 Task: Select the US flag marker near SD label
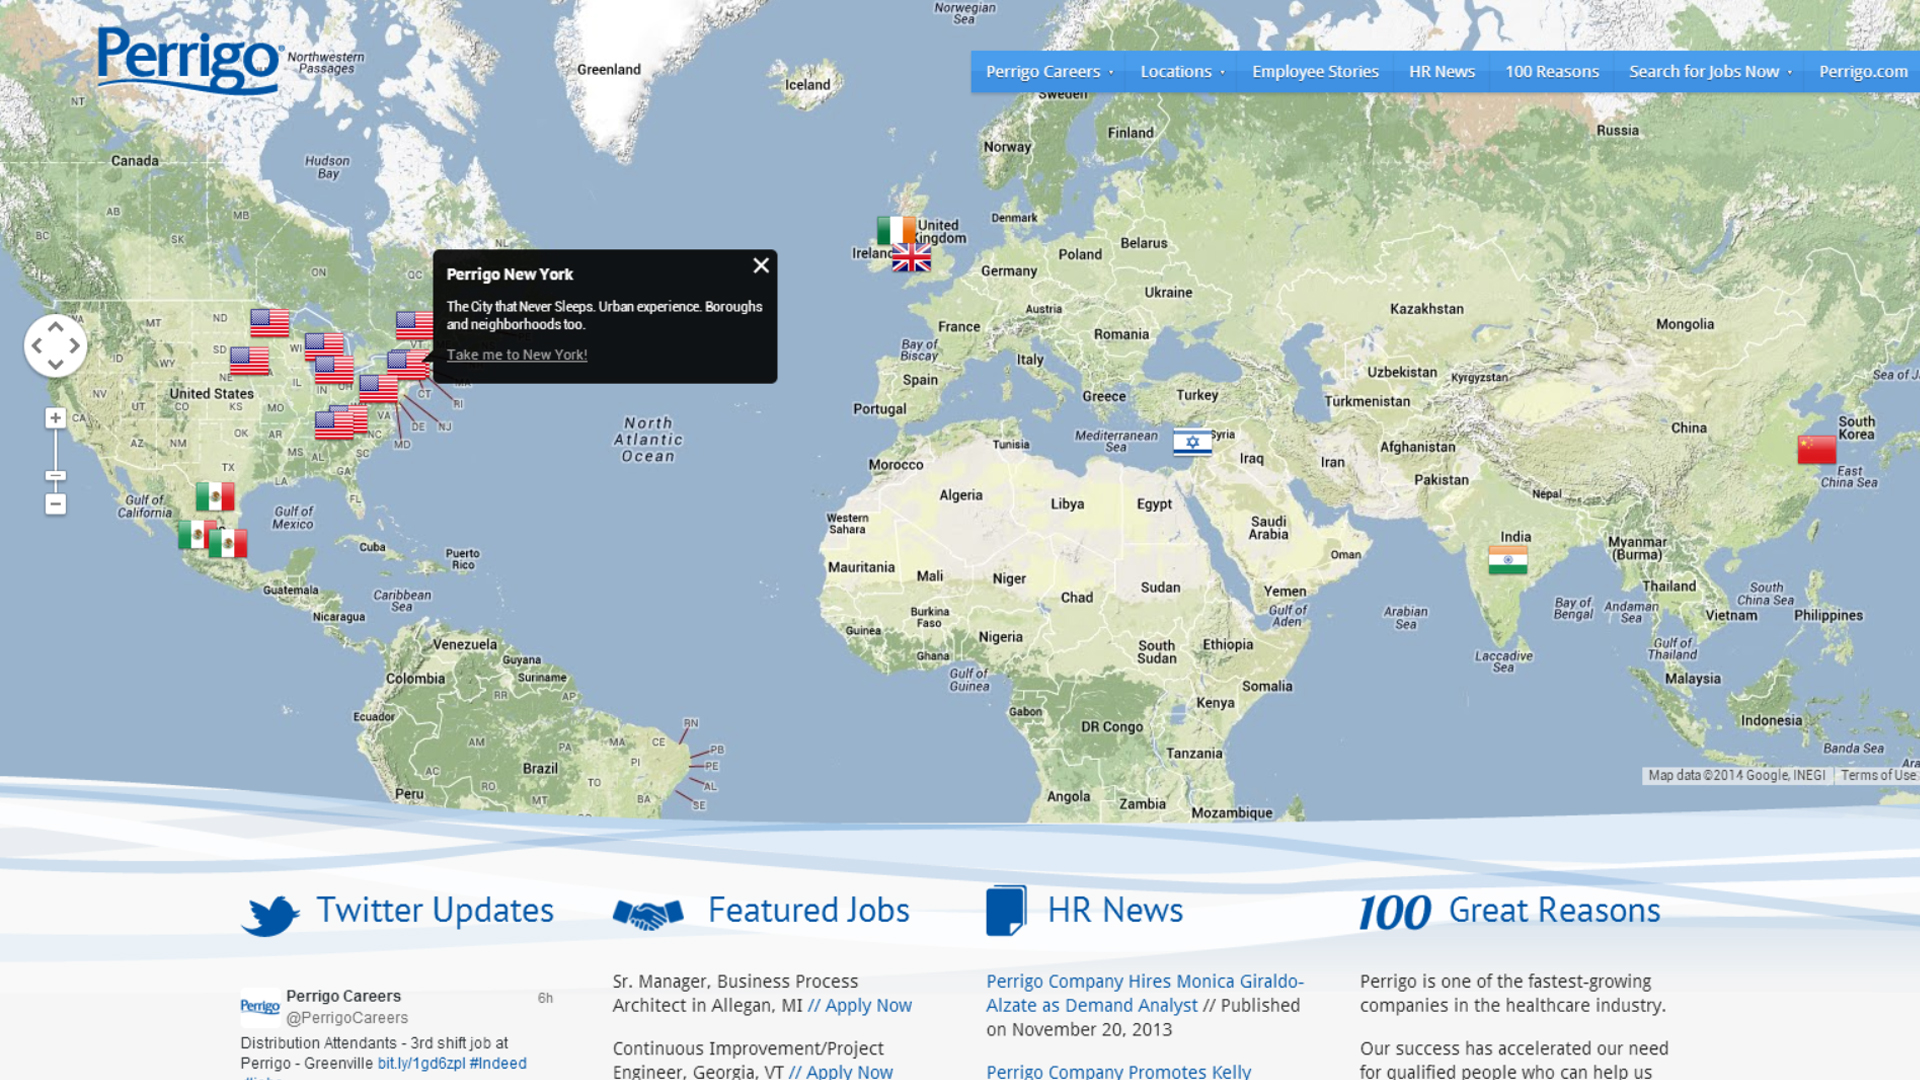click(x=249, y=360)
